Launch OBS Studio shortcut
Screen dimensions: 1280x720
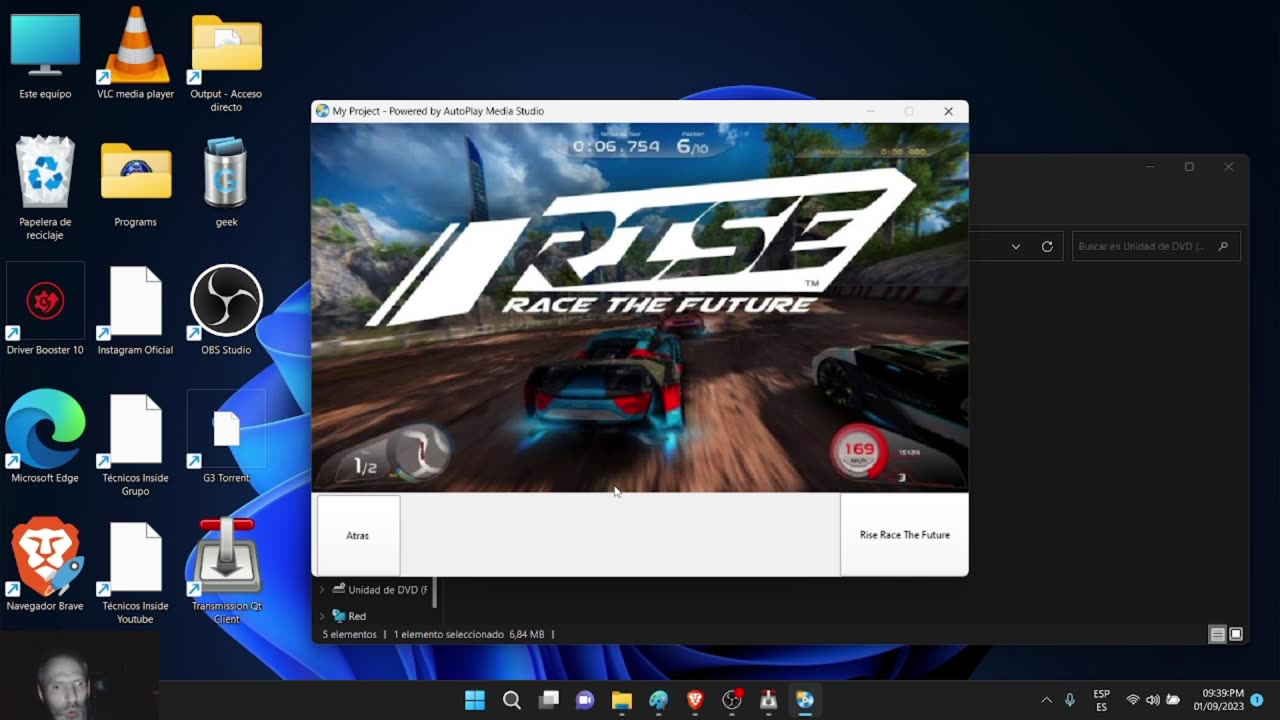226,310
